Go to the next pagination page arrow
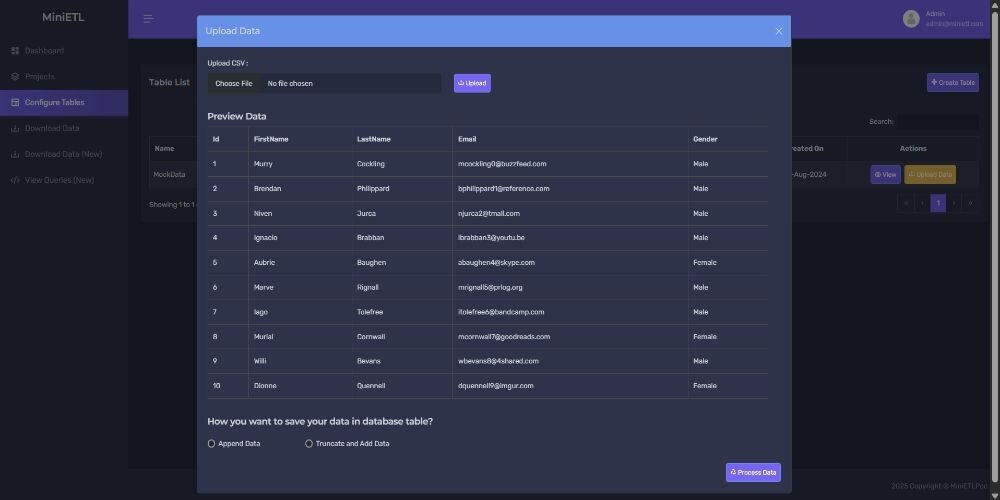Screen dimensions: 1000x500 coord(954,203)
